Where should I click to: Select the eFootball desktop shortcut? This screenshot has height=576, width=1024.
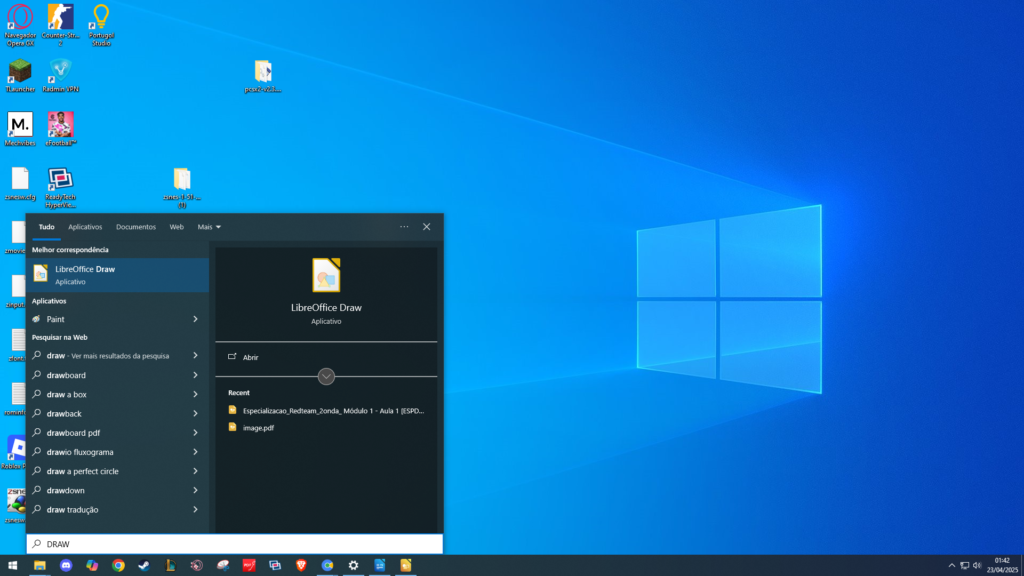(x=61, y=125)
